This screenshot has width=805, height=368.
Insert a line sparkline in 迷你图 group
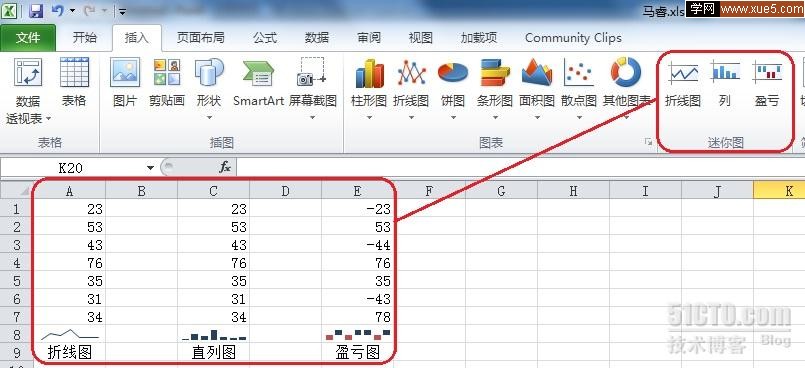click(683, 82)
